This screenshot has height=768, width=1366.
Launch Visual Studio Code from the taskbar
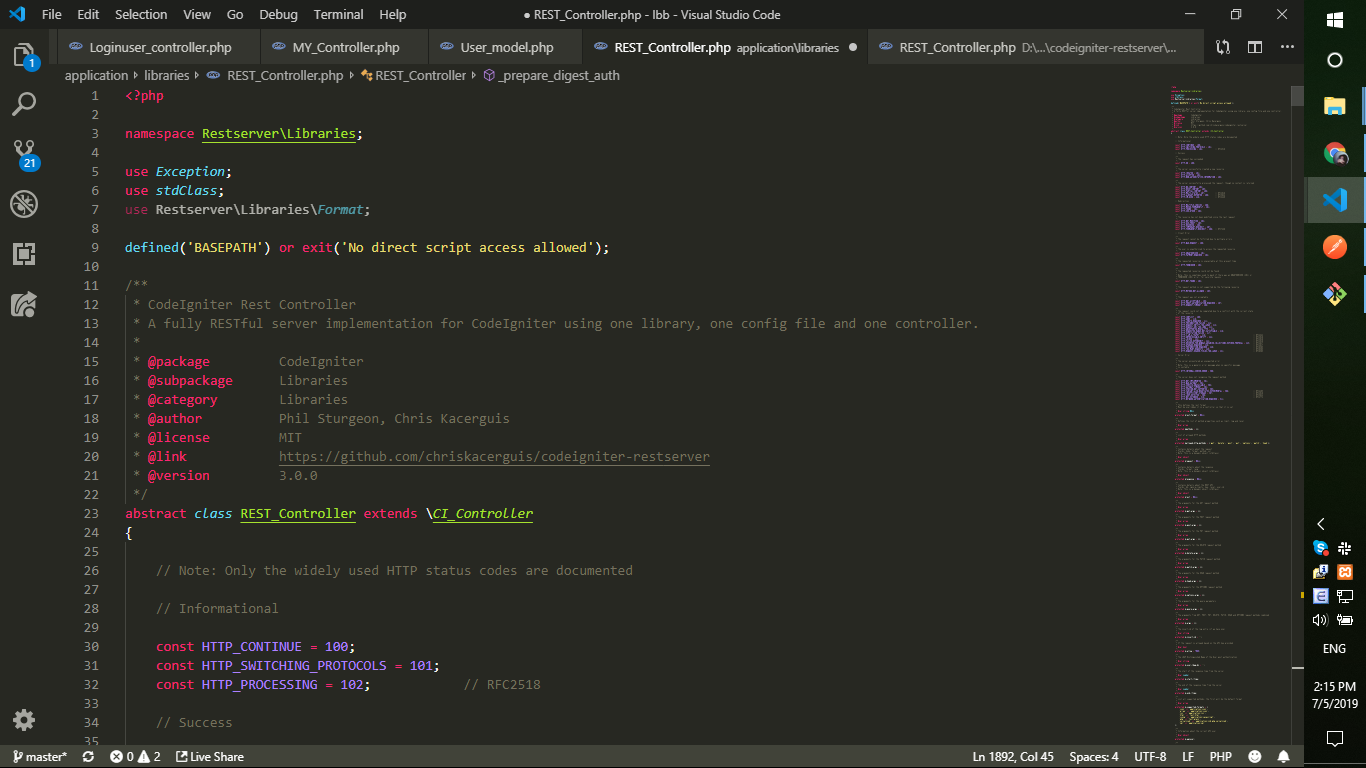tap(1334, 198)
